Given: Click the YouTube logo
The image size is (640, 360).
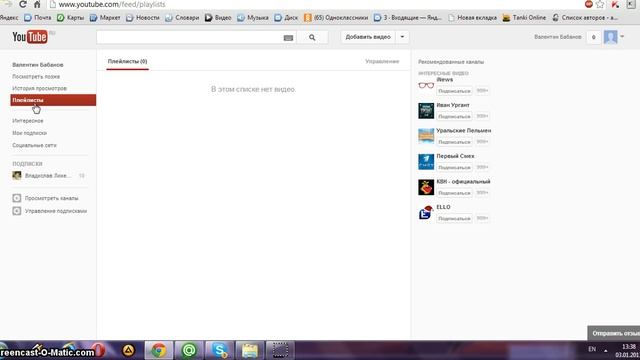Looking at the screenshot, I should [x=30, y=37].
